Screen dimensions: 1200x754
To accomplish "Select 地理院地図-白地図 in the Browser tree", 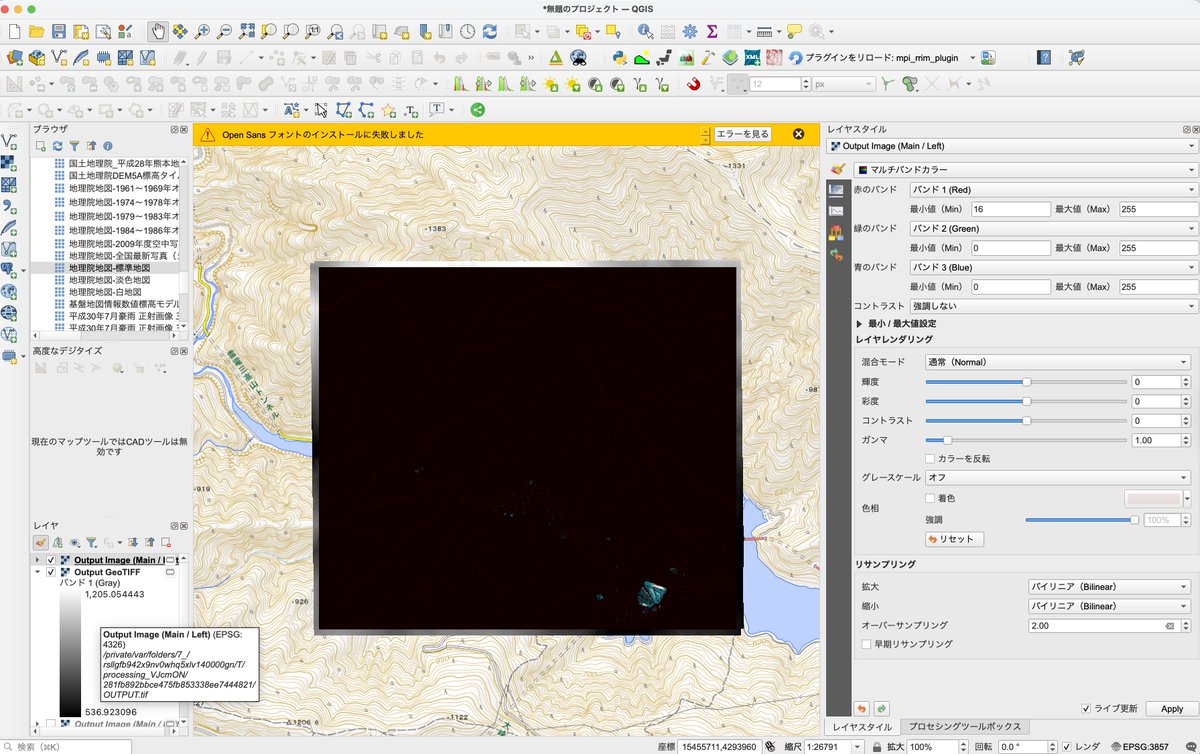I will tap(103, 292).
